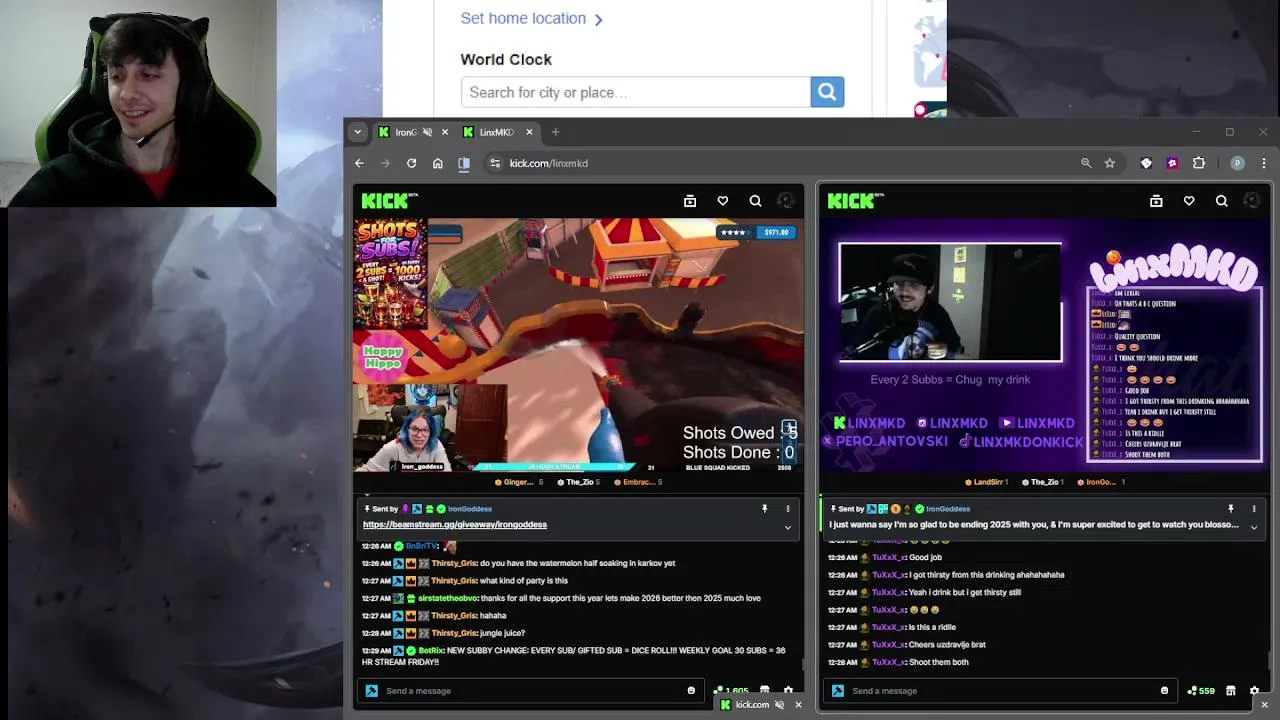Select LandSirr in right pane leaderboard
The width and height of the screenshot is (1280, 720).
click(x=987, y=482)
